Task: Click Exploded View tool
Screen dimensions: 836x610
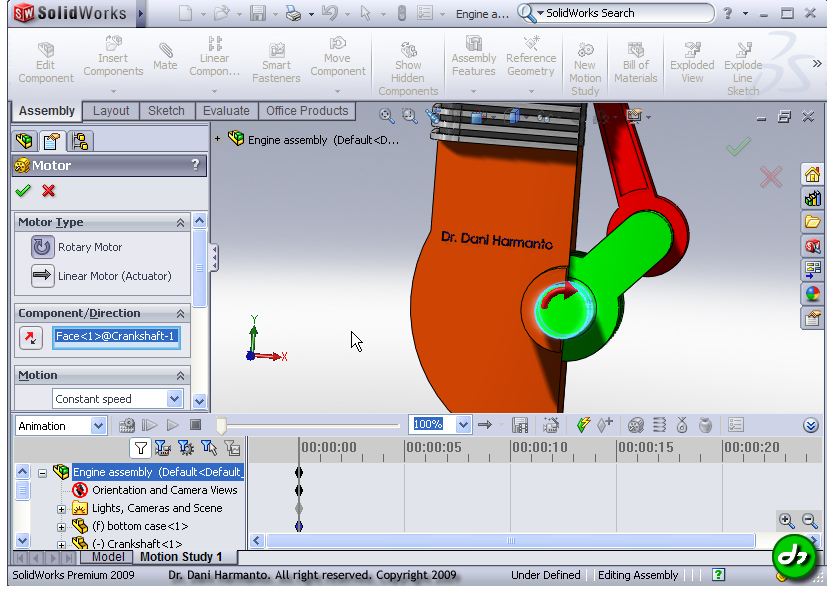Action: (692, 63)
